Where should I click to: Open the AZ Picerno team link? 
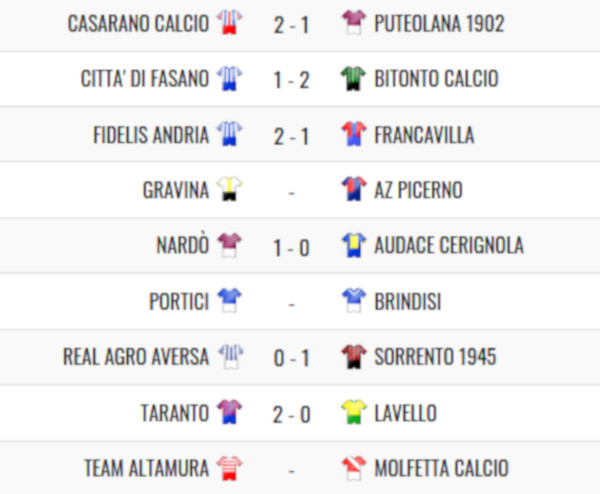pos(418,190)
